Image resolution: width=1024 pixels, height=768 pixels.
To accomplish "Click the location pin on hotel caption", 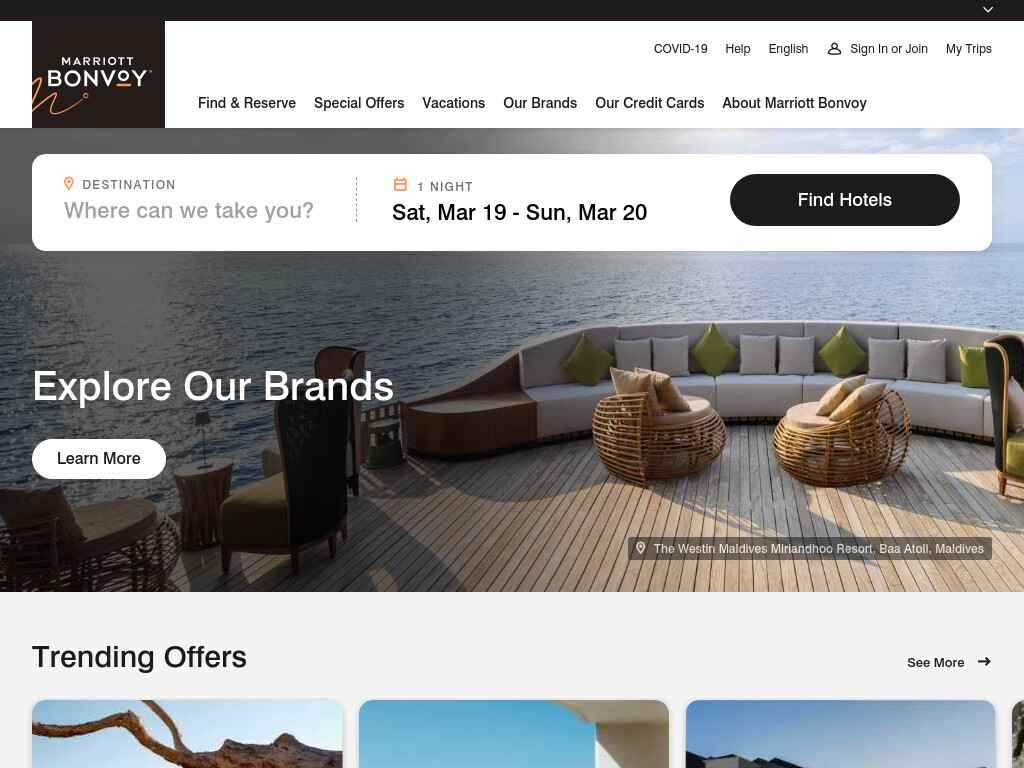I will (x=641, y=548).
